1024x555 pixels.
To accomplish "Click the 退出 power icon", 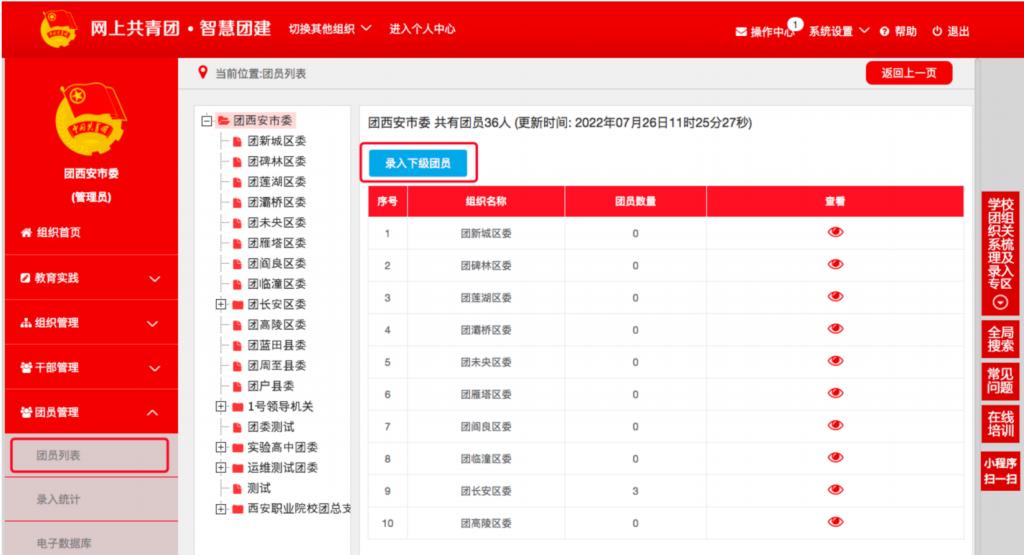I will (x=937, y=31).
